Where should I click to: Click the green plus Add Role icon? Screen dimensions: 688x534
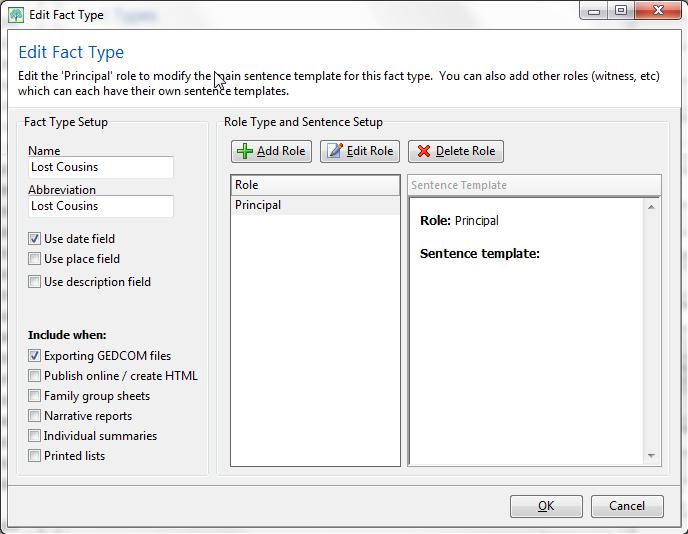(244, 151)
